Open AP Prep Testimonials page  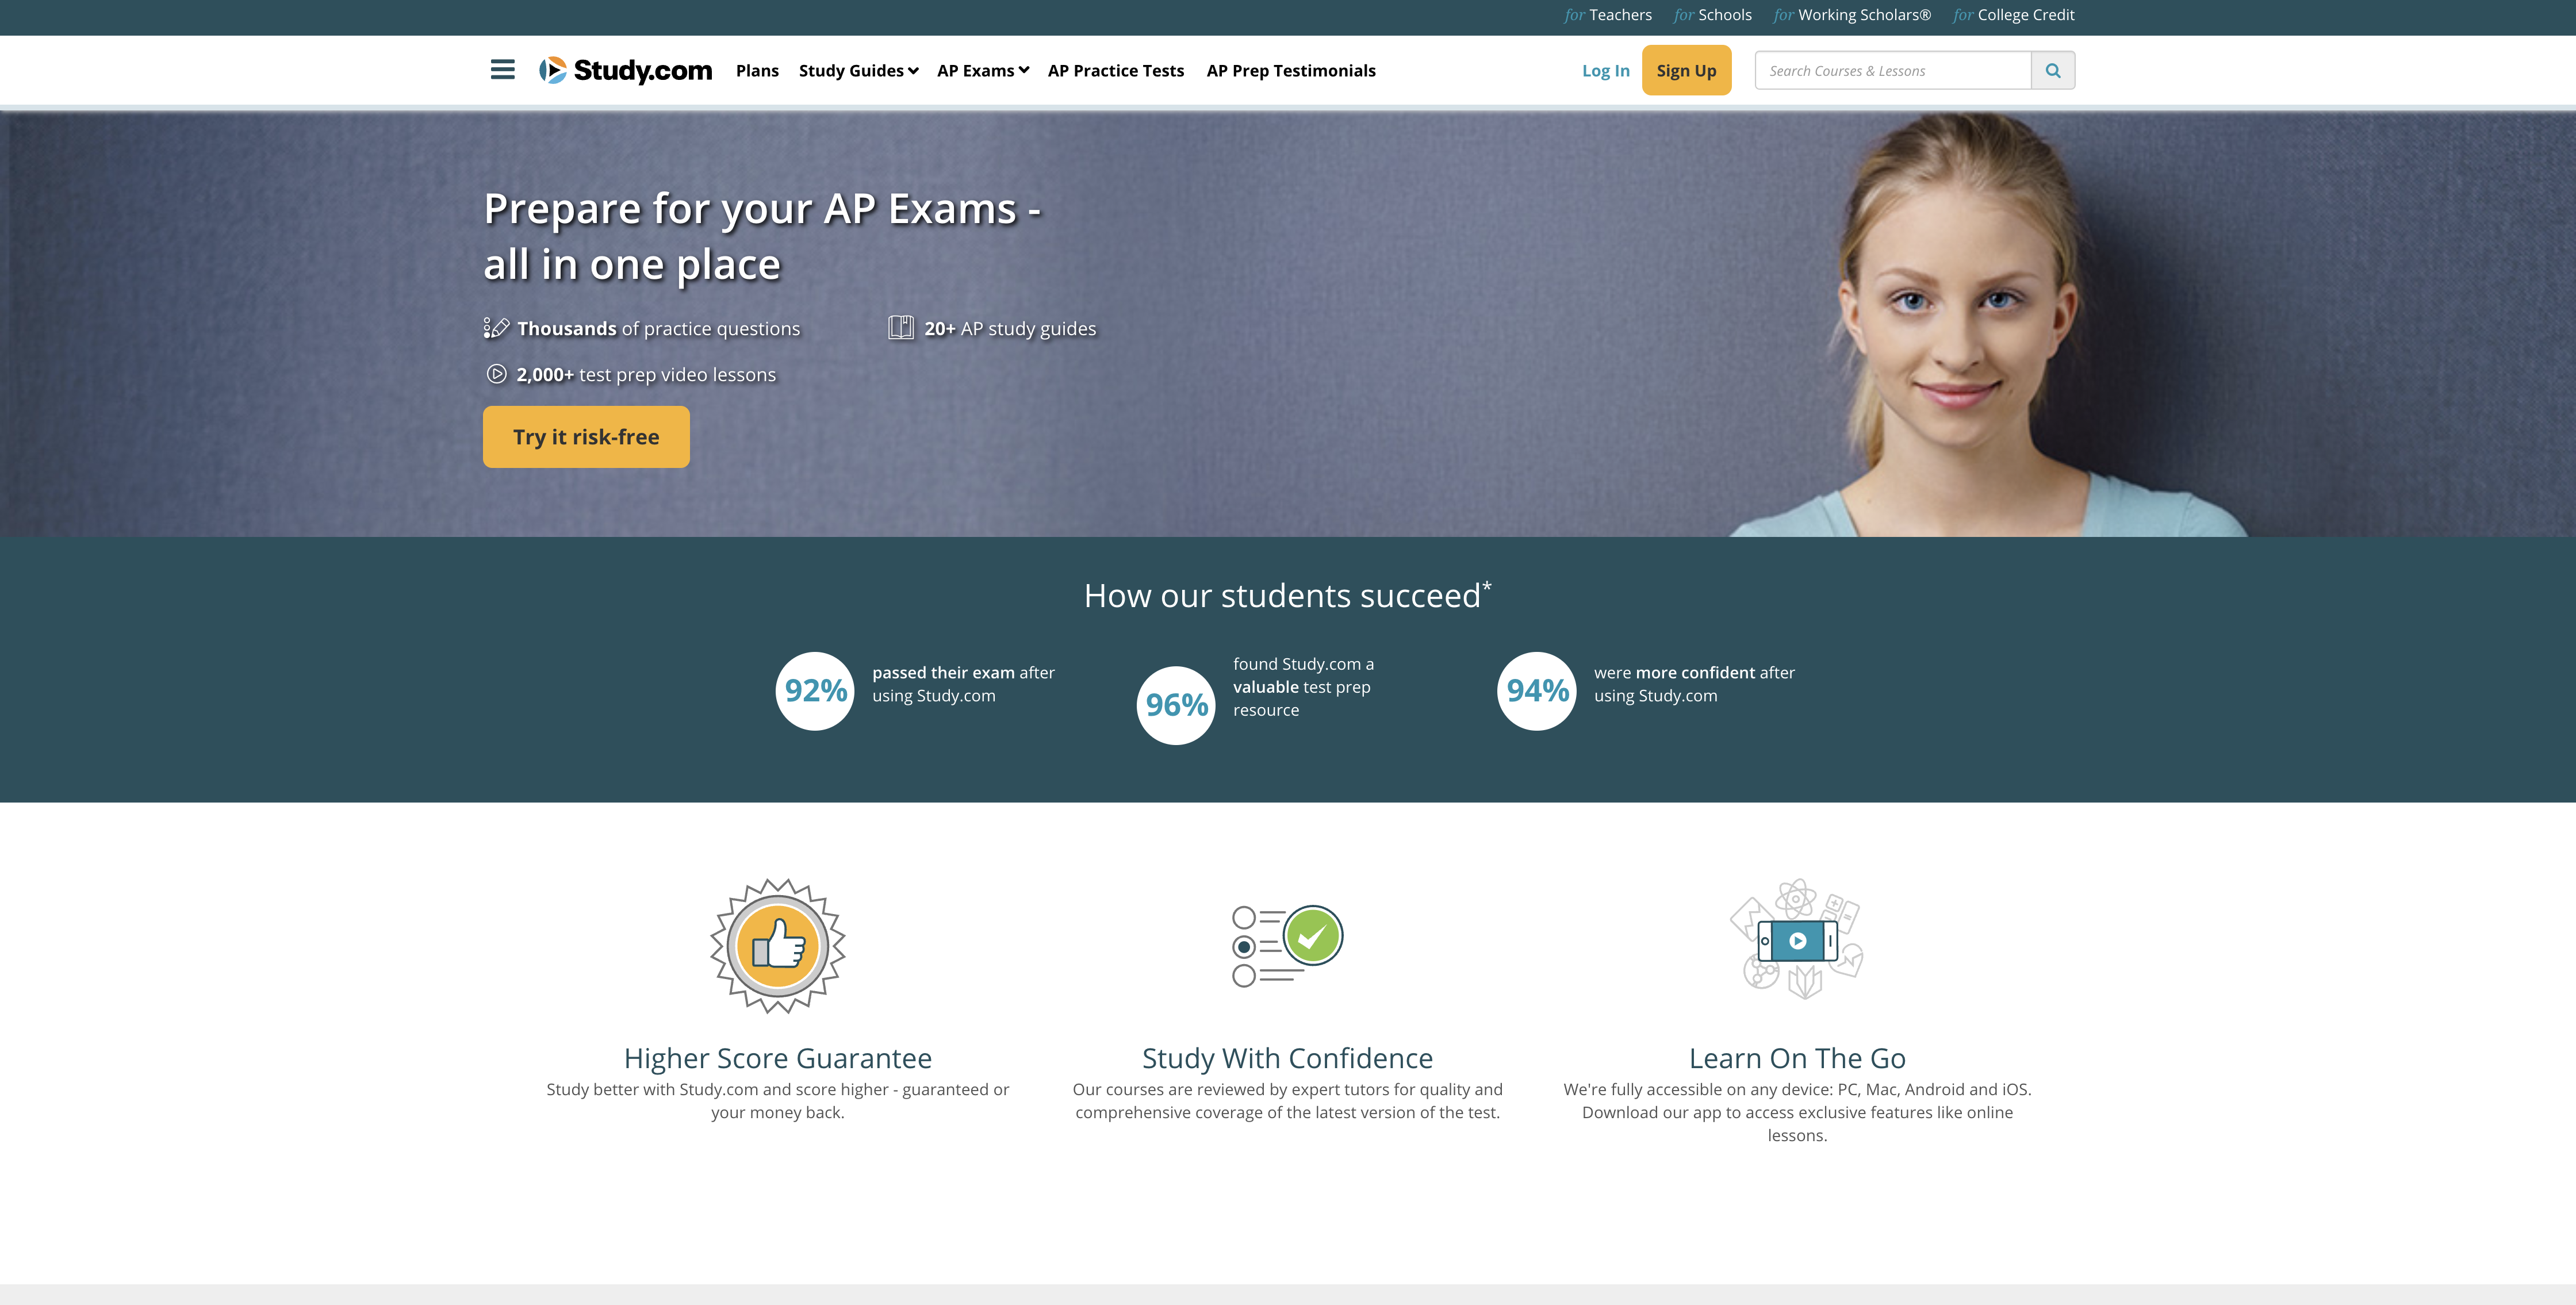pos(1290,71)
